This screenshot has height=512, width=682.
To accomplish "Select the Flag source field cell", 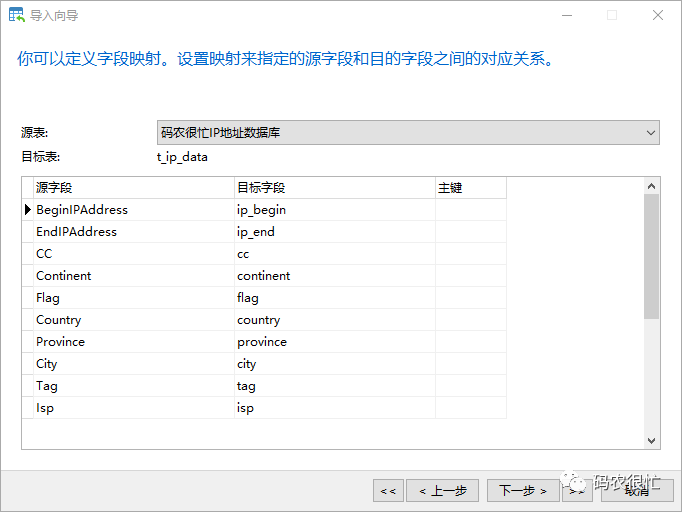I will pyautogui.click(x=134, y=298).
